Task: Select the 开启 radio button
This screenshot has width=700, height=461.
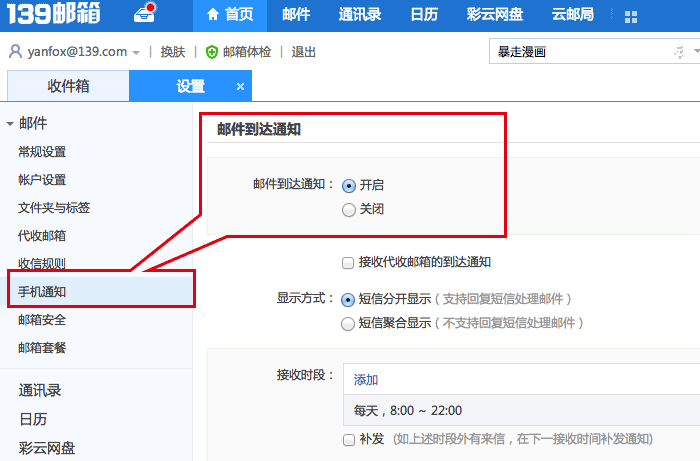Action: 348,185
